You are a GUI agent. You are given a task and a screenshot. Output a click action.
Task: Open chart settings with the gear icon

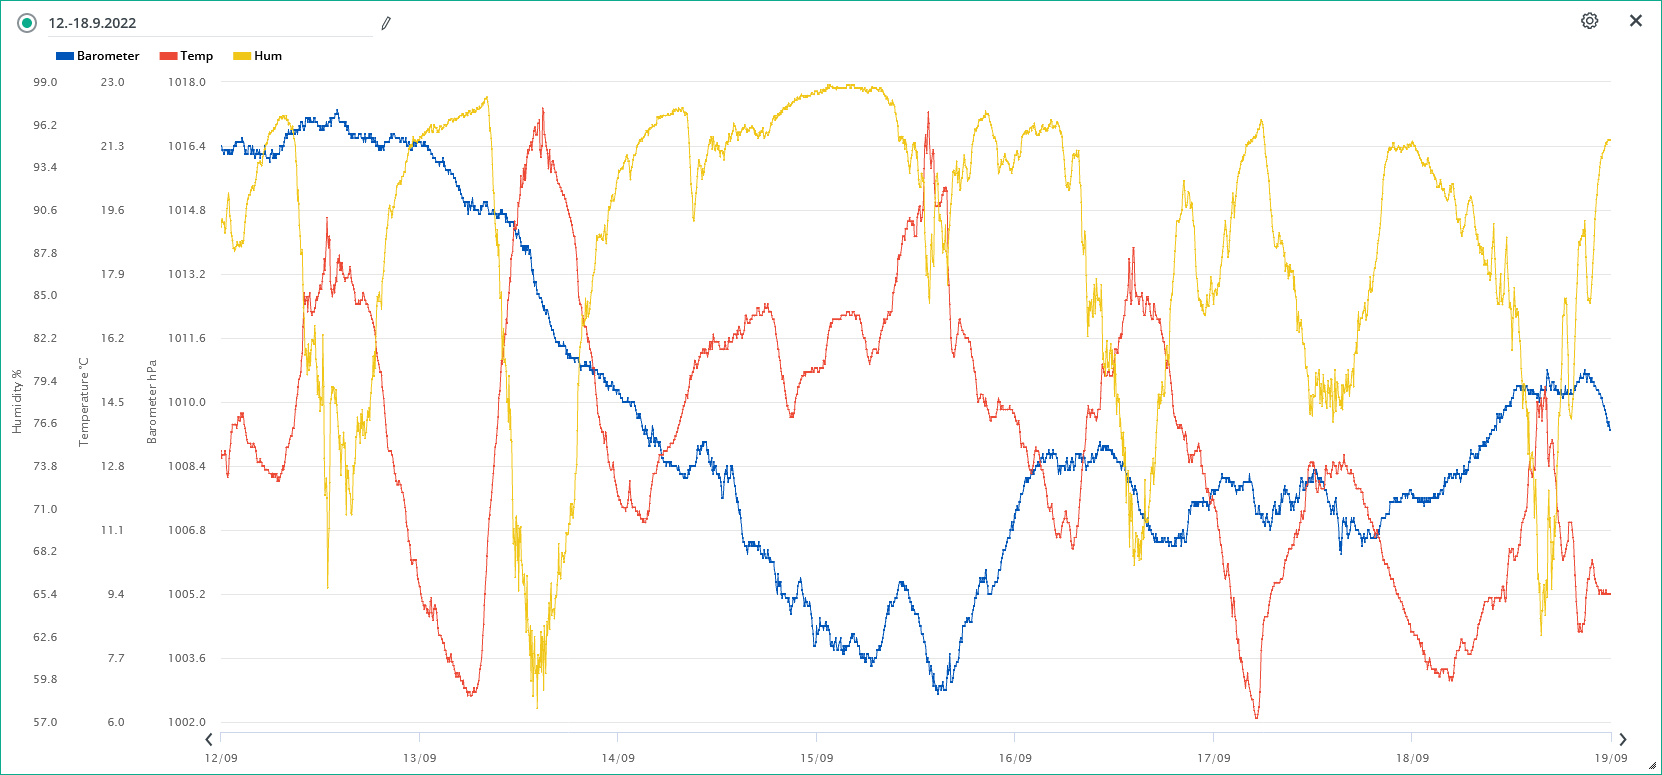coord(1589,21)
